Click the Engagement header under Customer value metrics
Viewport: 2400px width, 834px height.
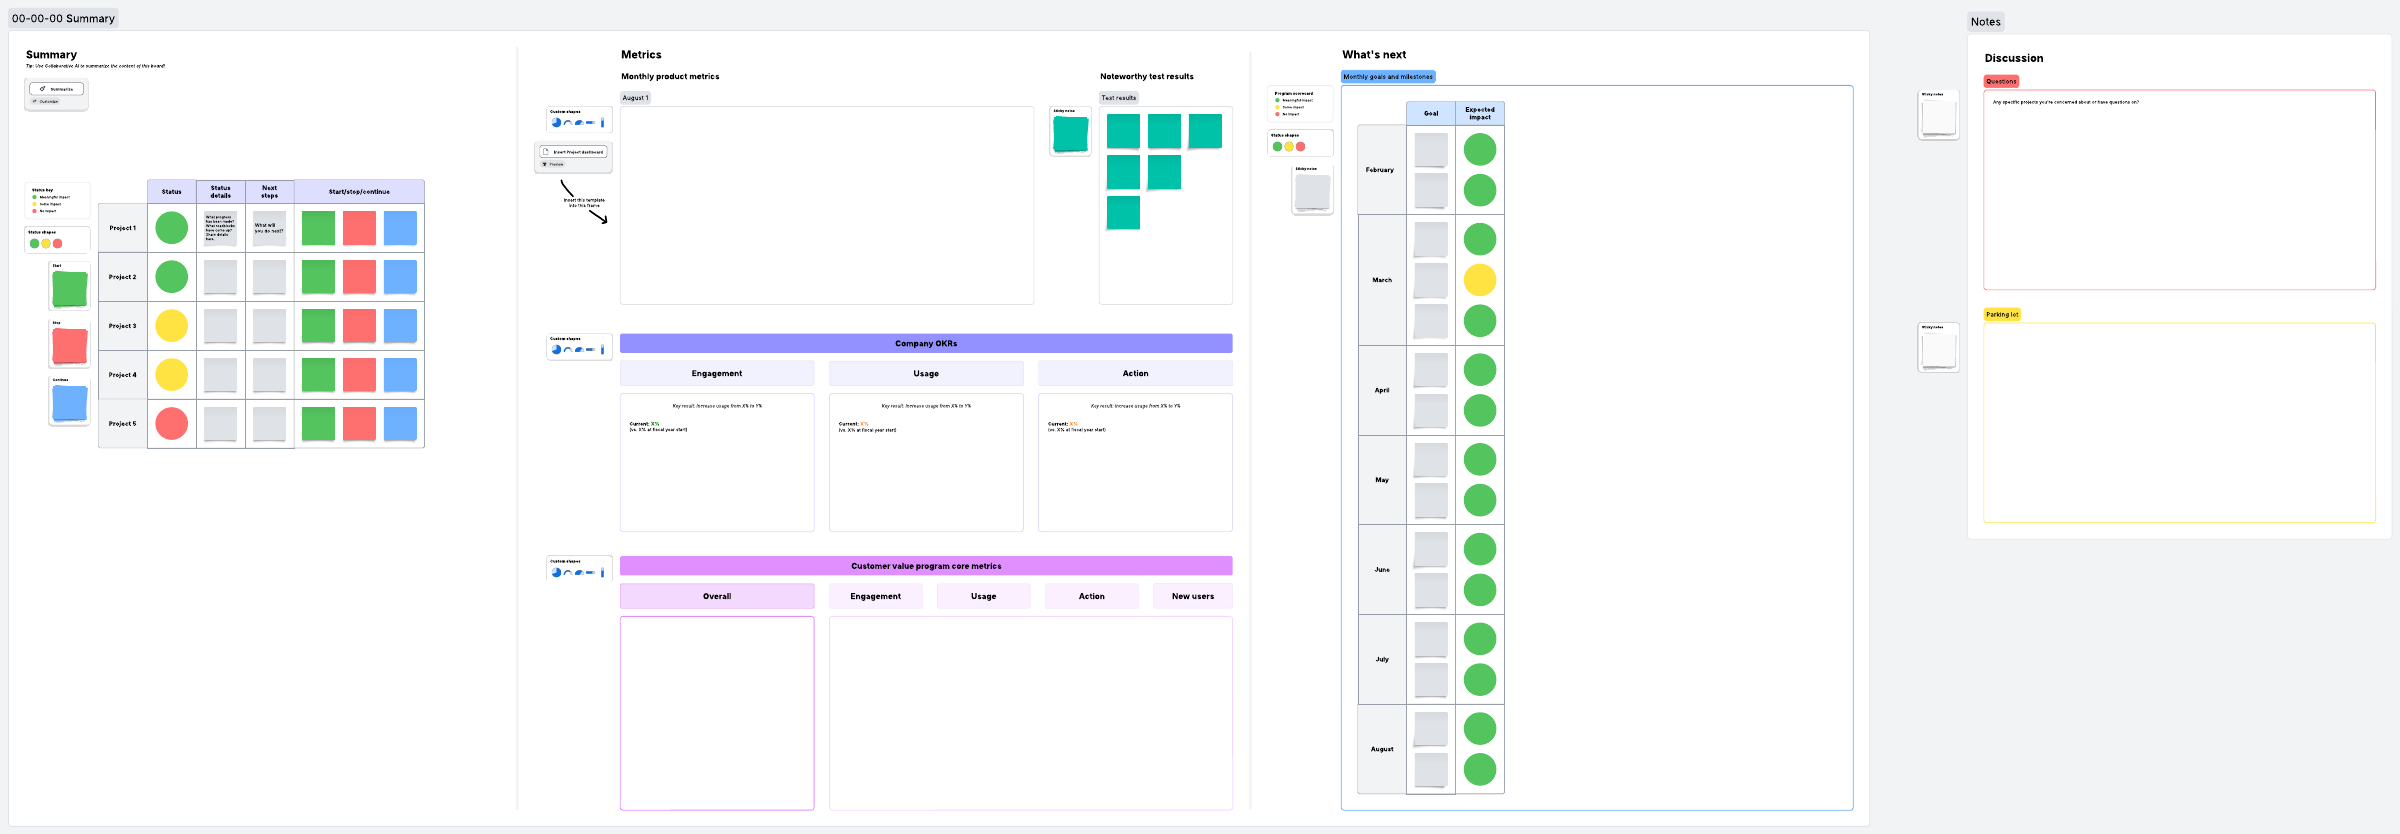(876, 597)
